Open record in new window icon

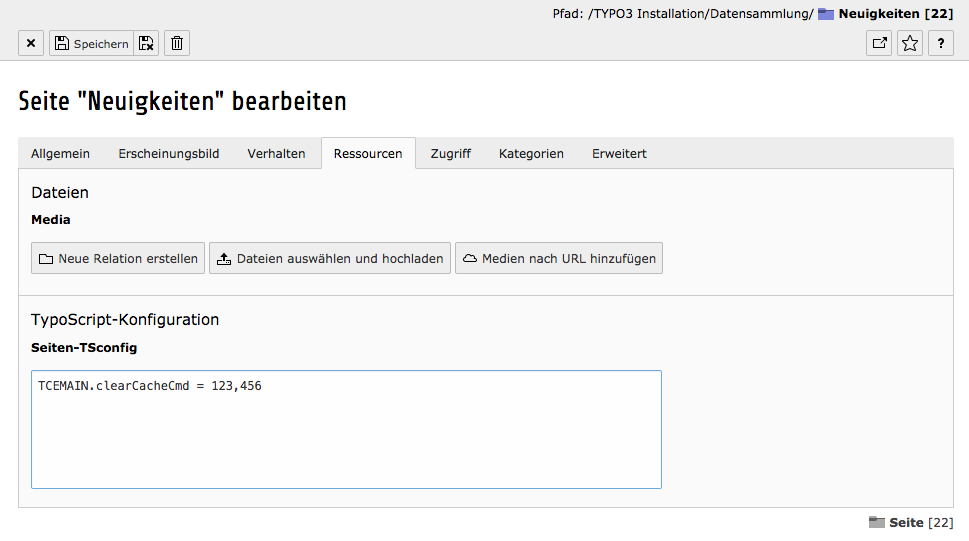coord(879,43)
